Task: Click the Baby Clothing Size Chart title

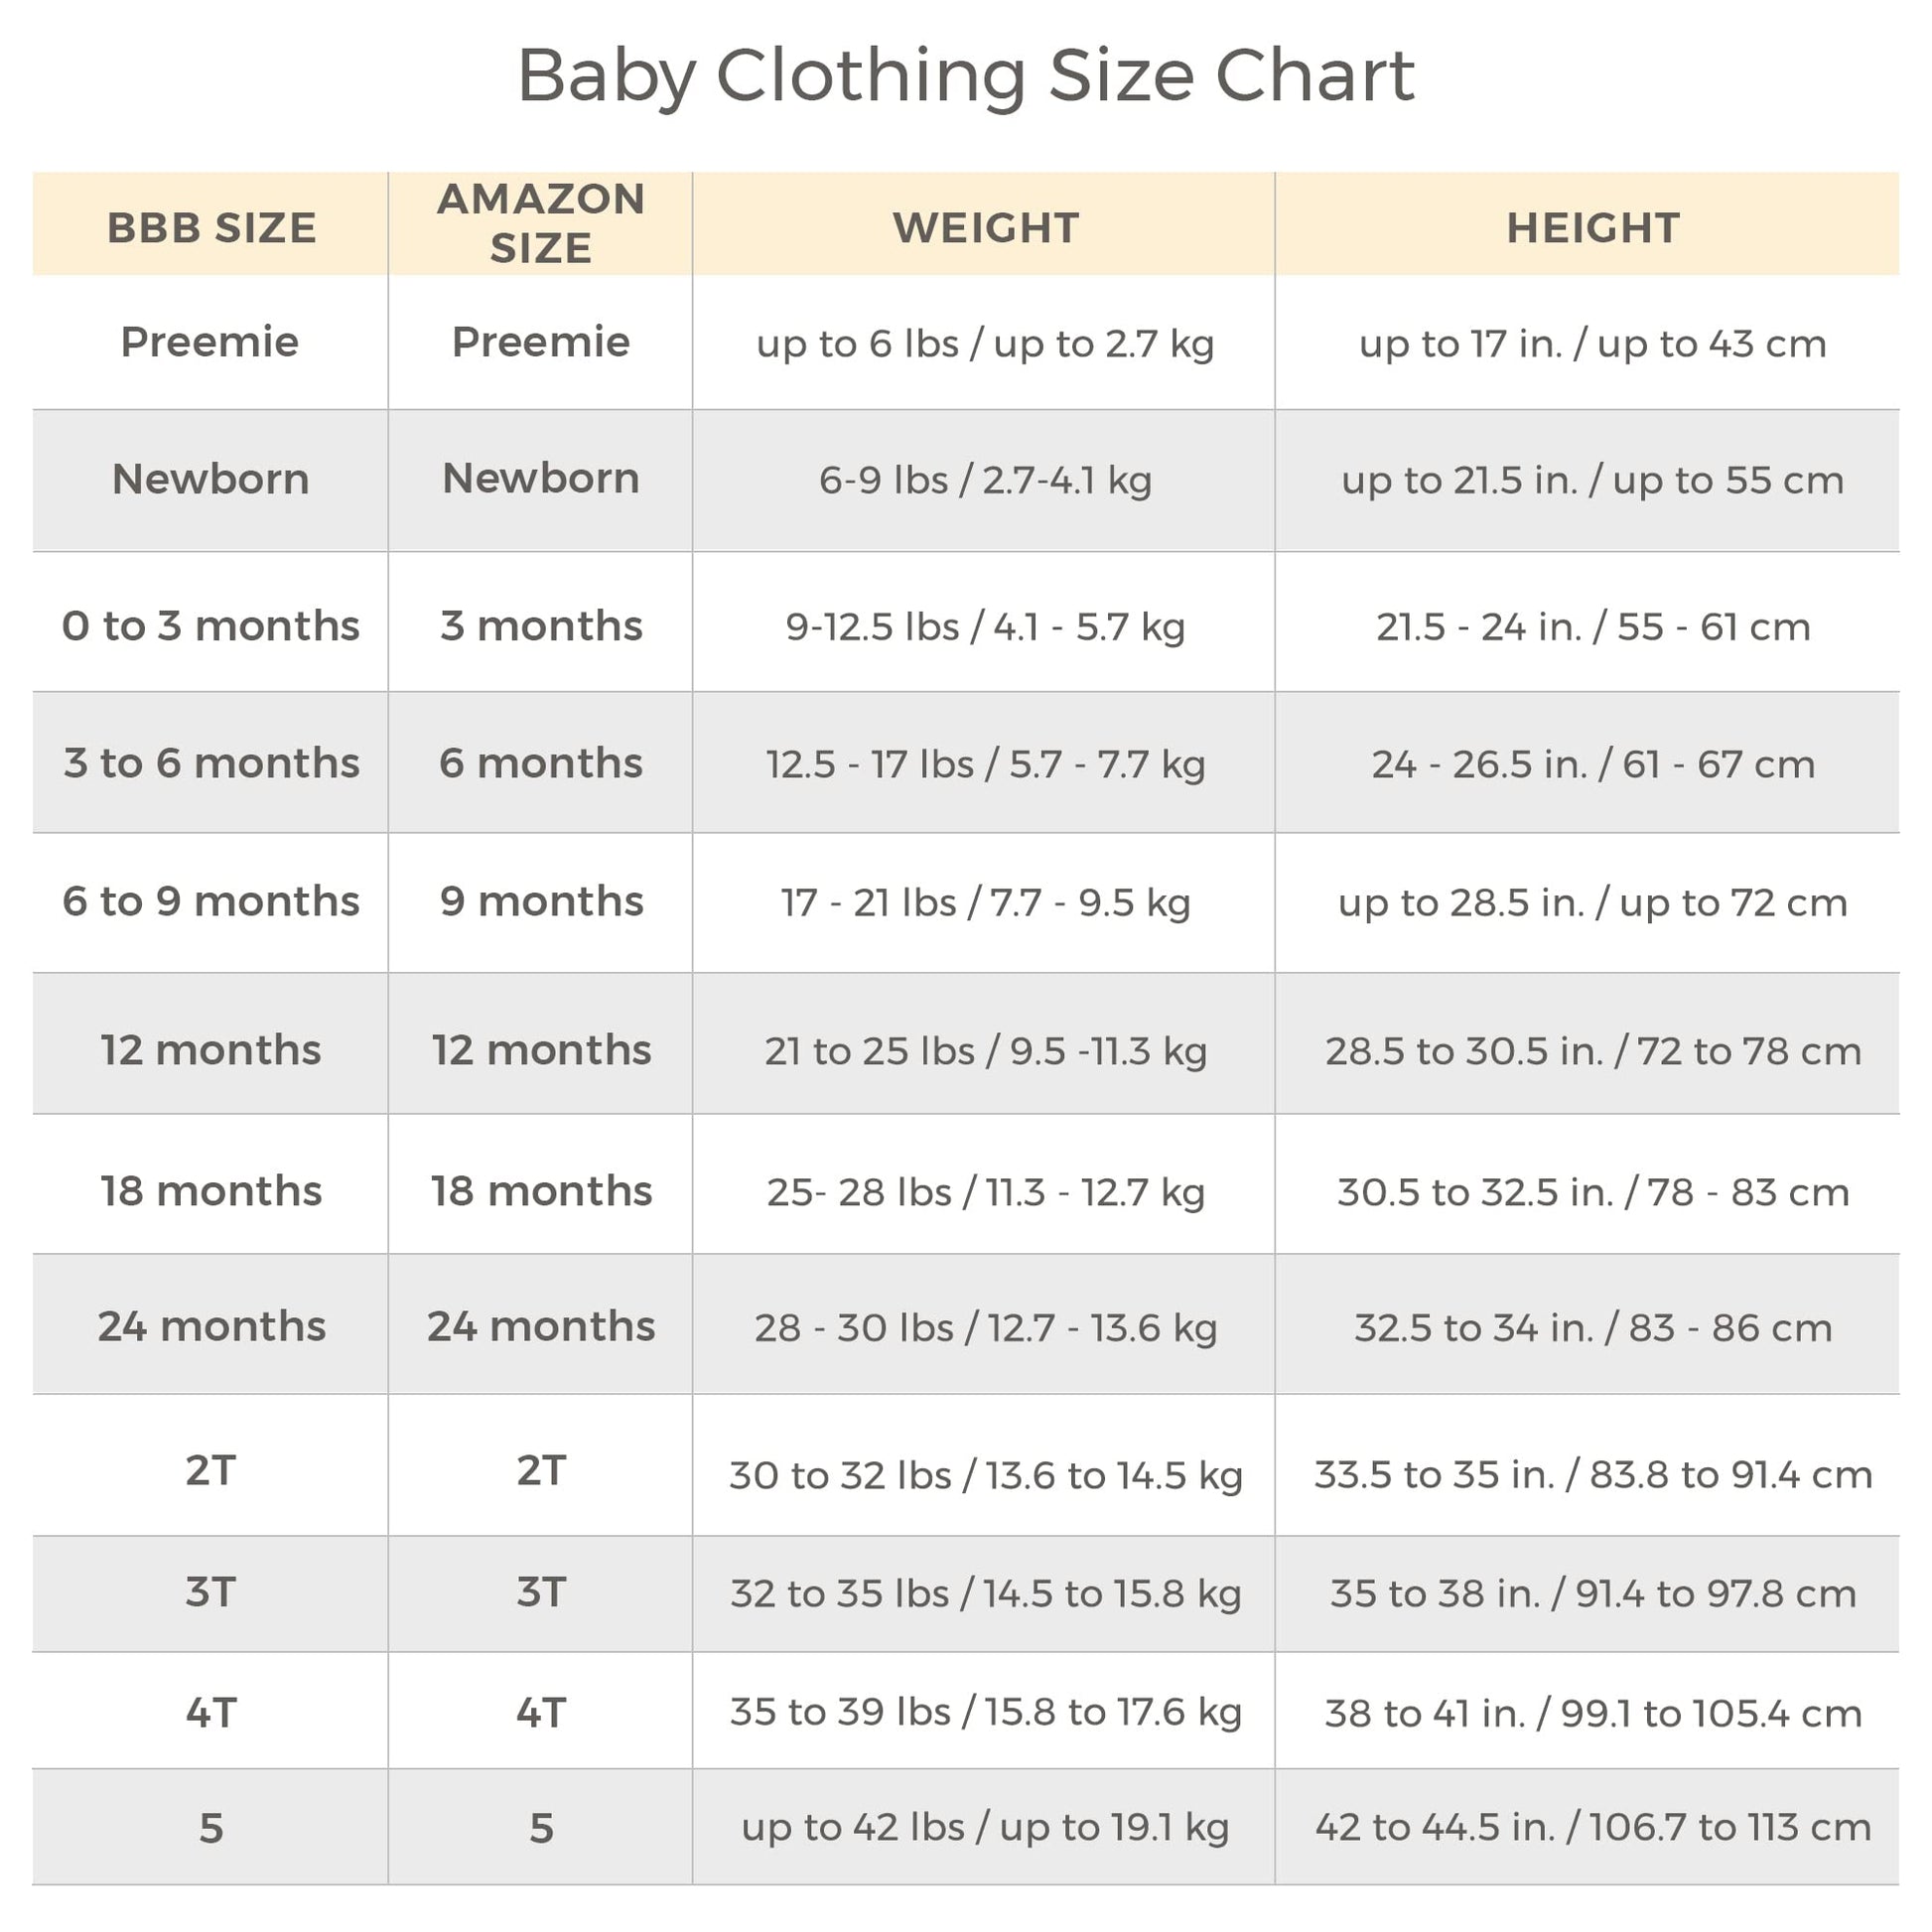Action: [965, 75]
